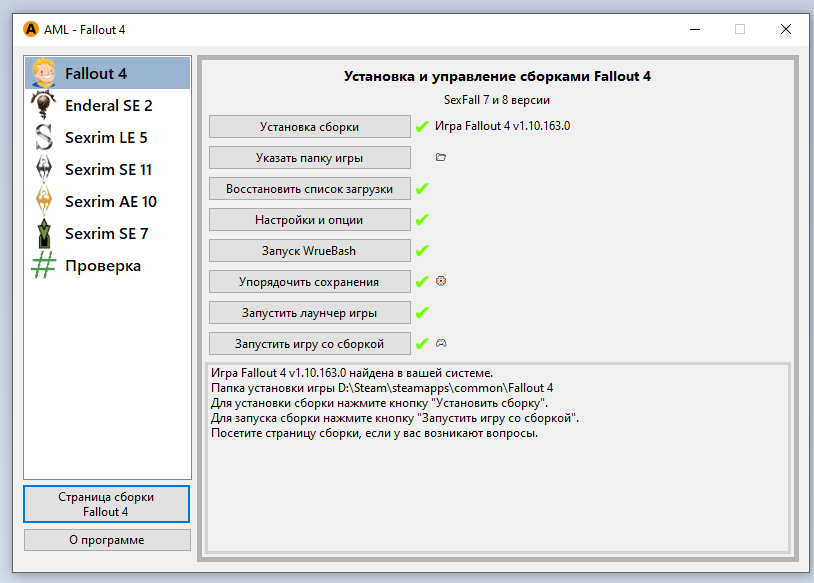Open Настройки и опции

tap(309, 220)
